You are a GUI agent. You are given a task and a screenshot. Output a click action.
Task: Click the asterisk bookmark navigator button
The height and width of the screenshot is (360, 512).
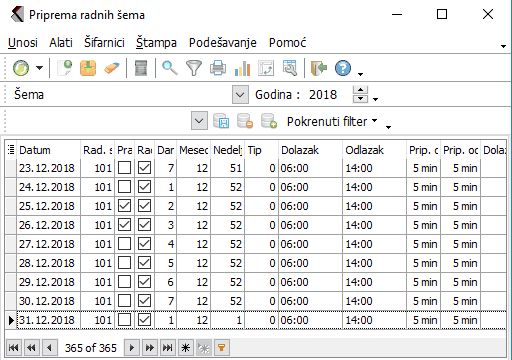coord(186,348)
